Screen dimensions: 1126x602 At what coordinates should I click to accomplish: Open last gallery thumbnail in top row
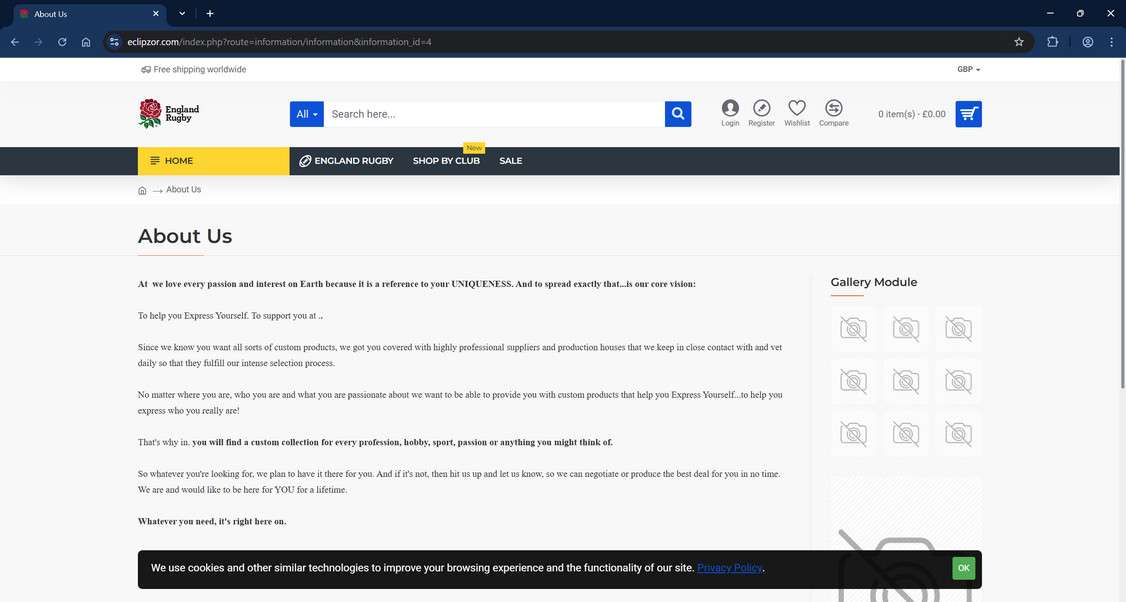958,329
